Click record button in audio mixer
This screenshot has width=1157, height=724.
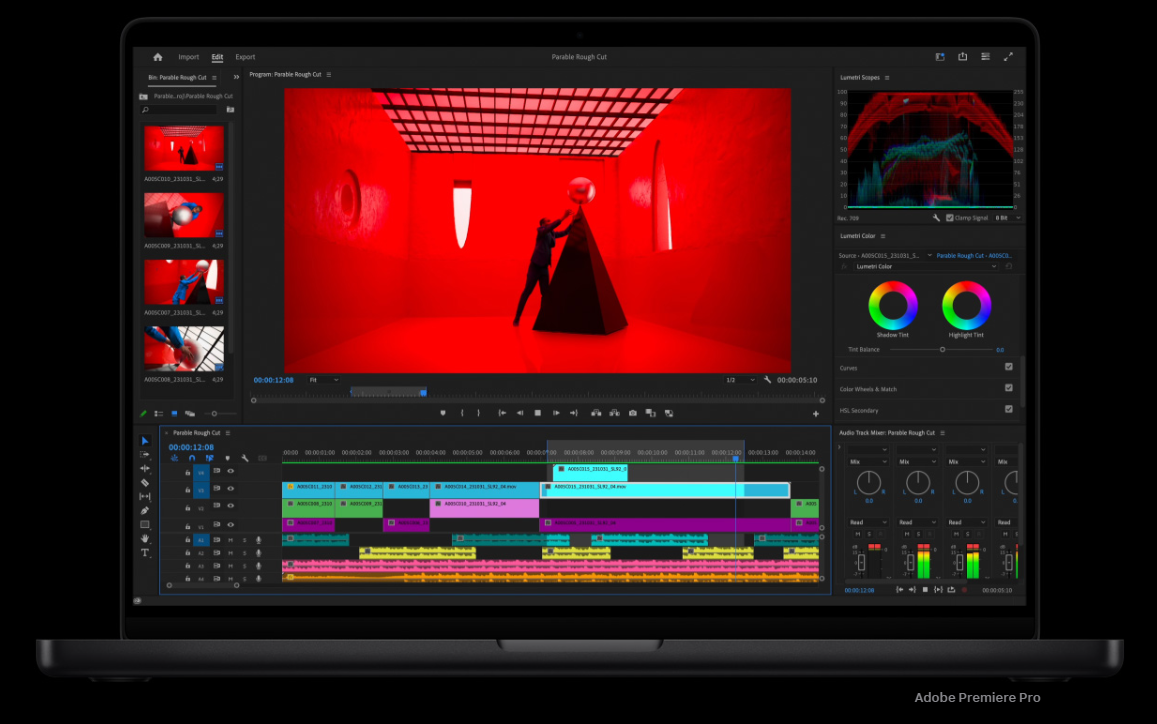(964, 590)
